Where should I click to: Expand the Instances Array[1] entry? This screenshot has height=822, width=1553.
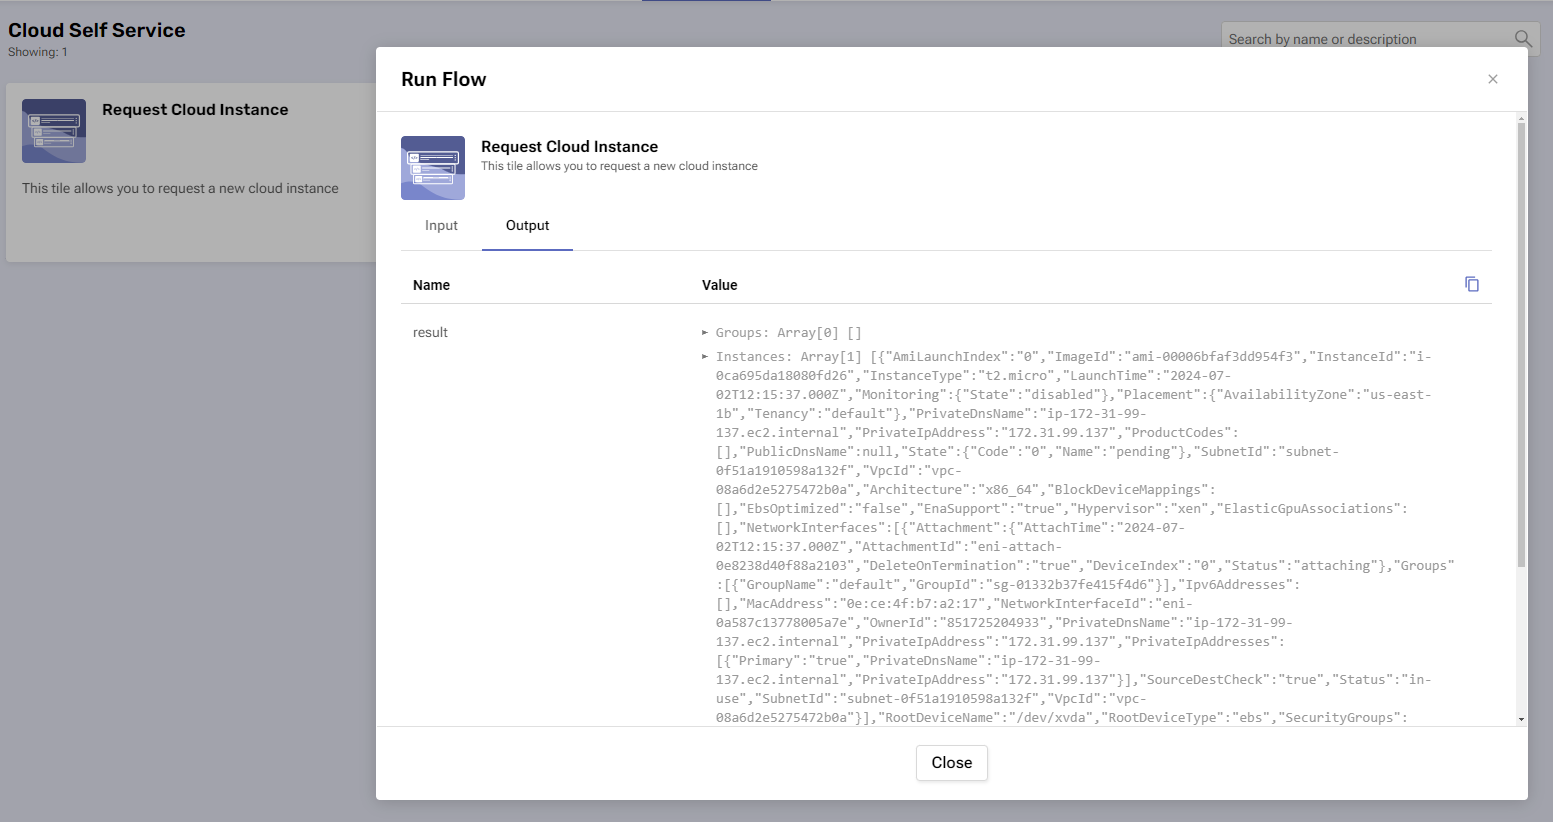pos(705,356)
